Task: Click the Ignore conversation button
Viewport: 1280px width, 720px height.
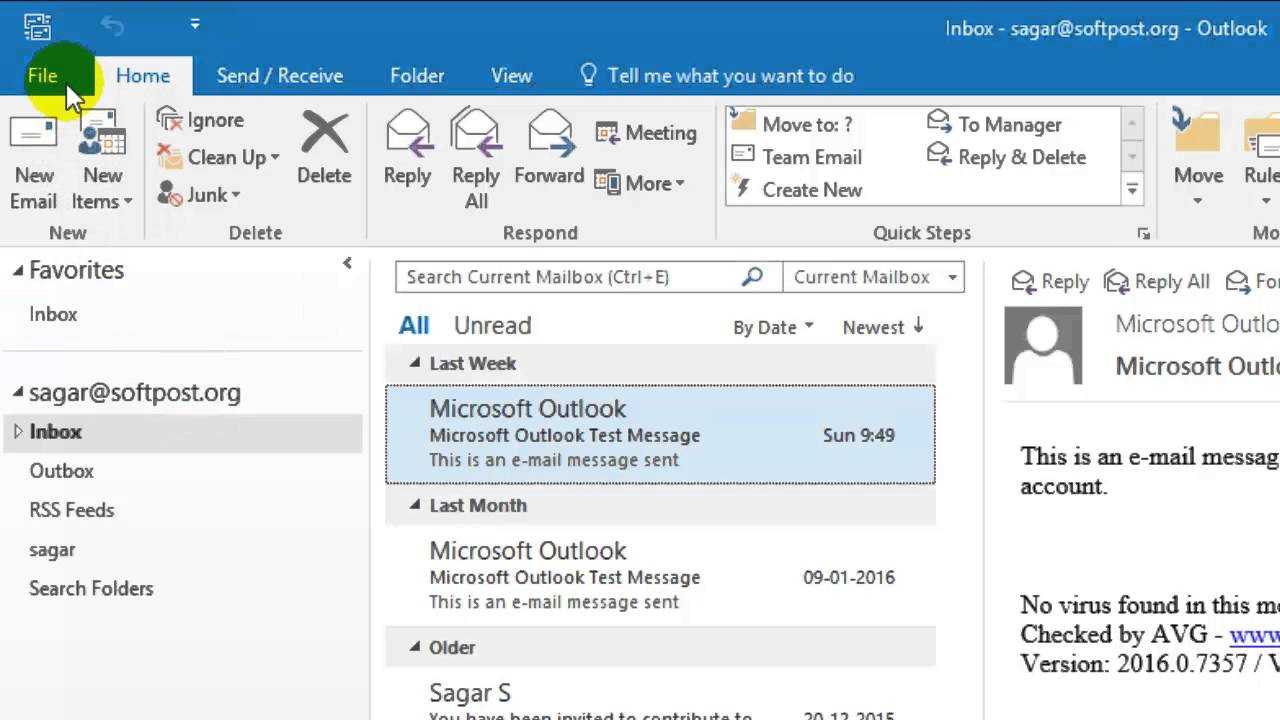Action: pyautogui.click(x=201, y=120)
